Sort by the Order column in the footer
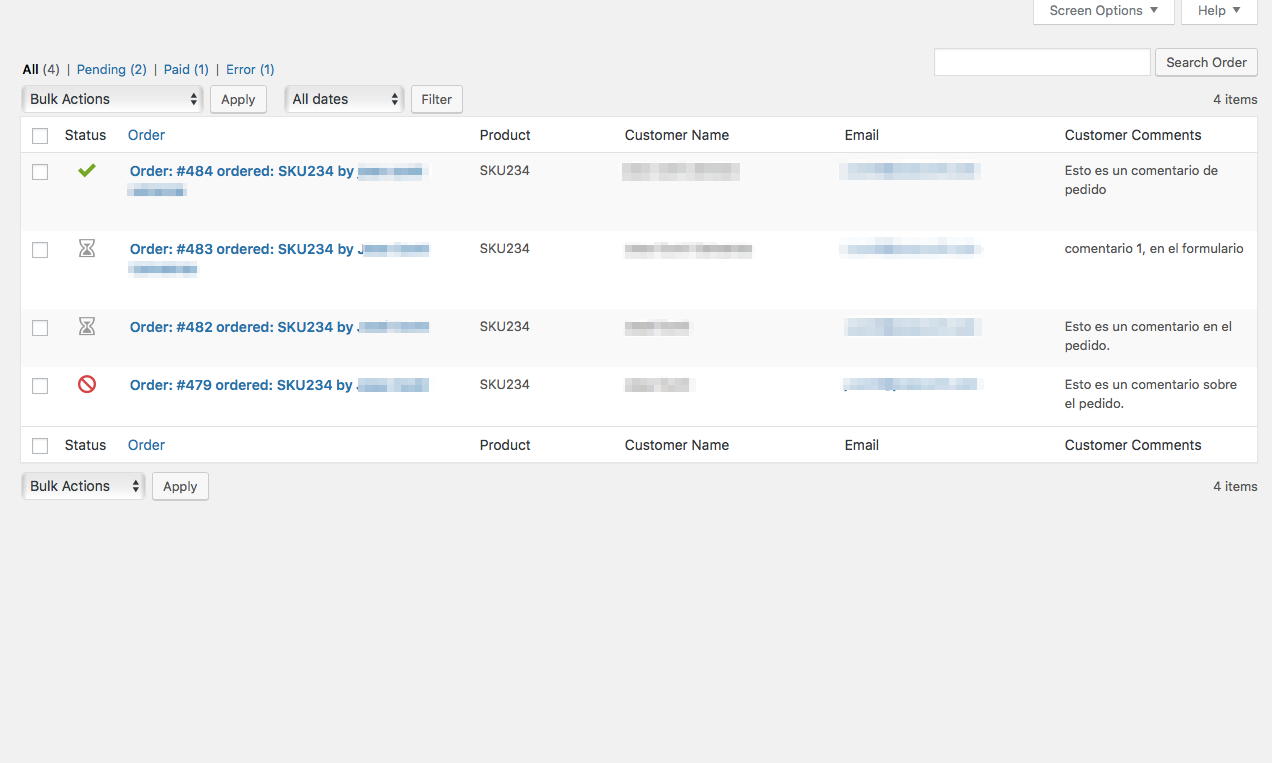Viewport: 1272px width, 763px height. pyautogui.click(x=146, y=445)
